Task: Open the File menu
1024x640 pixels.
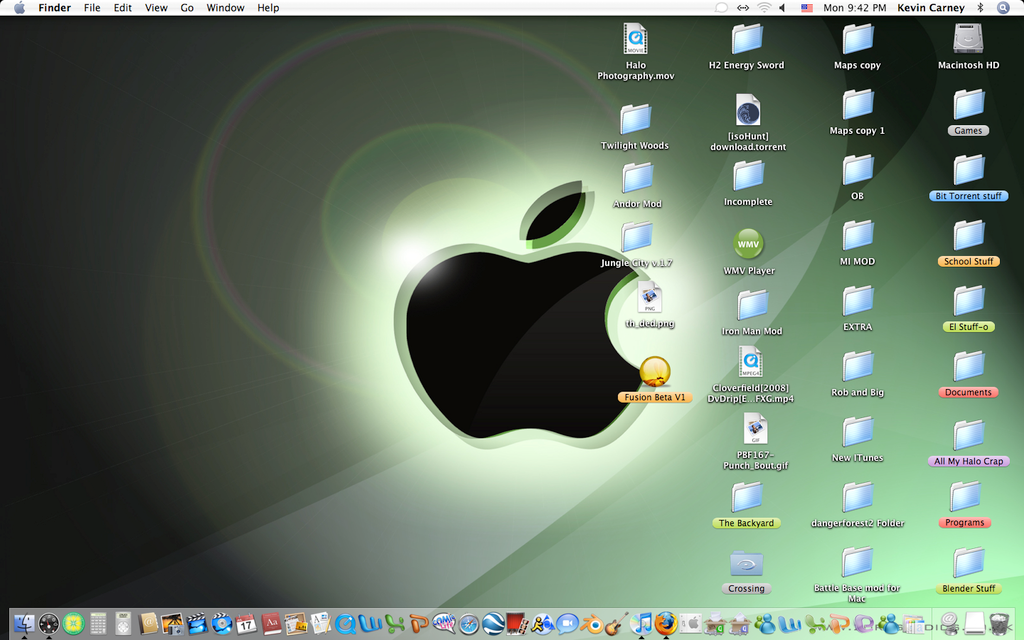Action: [92, 8]
